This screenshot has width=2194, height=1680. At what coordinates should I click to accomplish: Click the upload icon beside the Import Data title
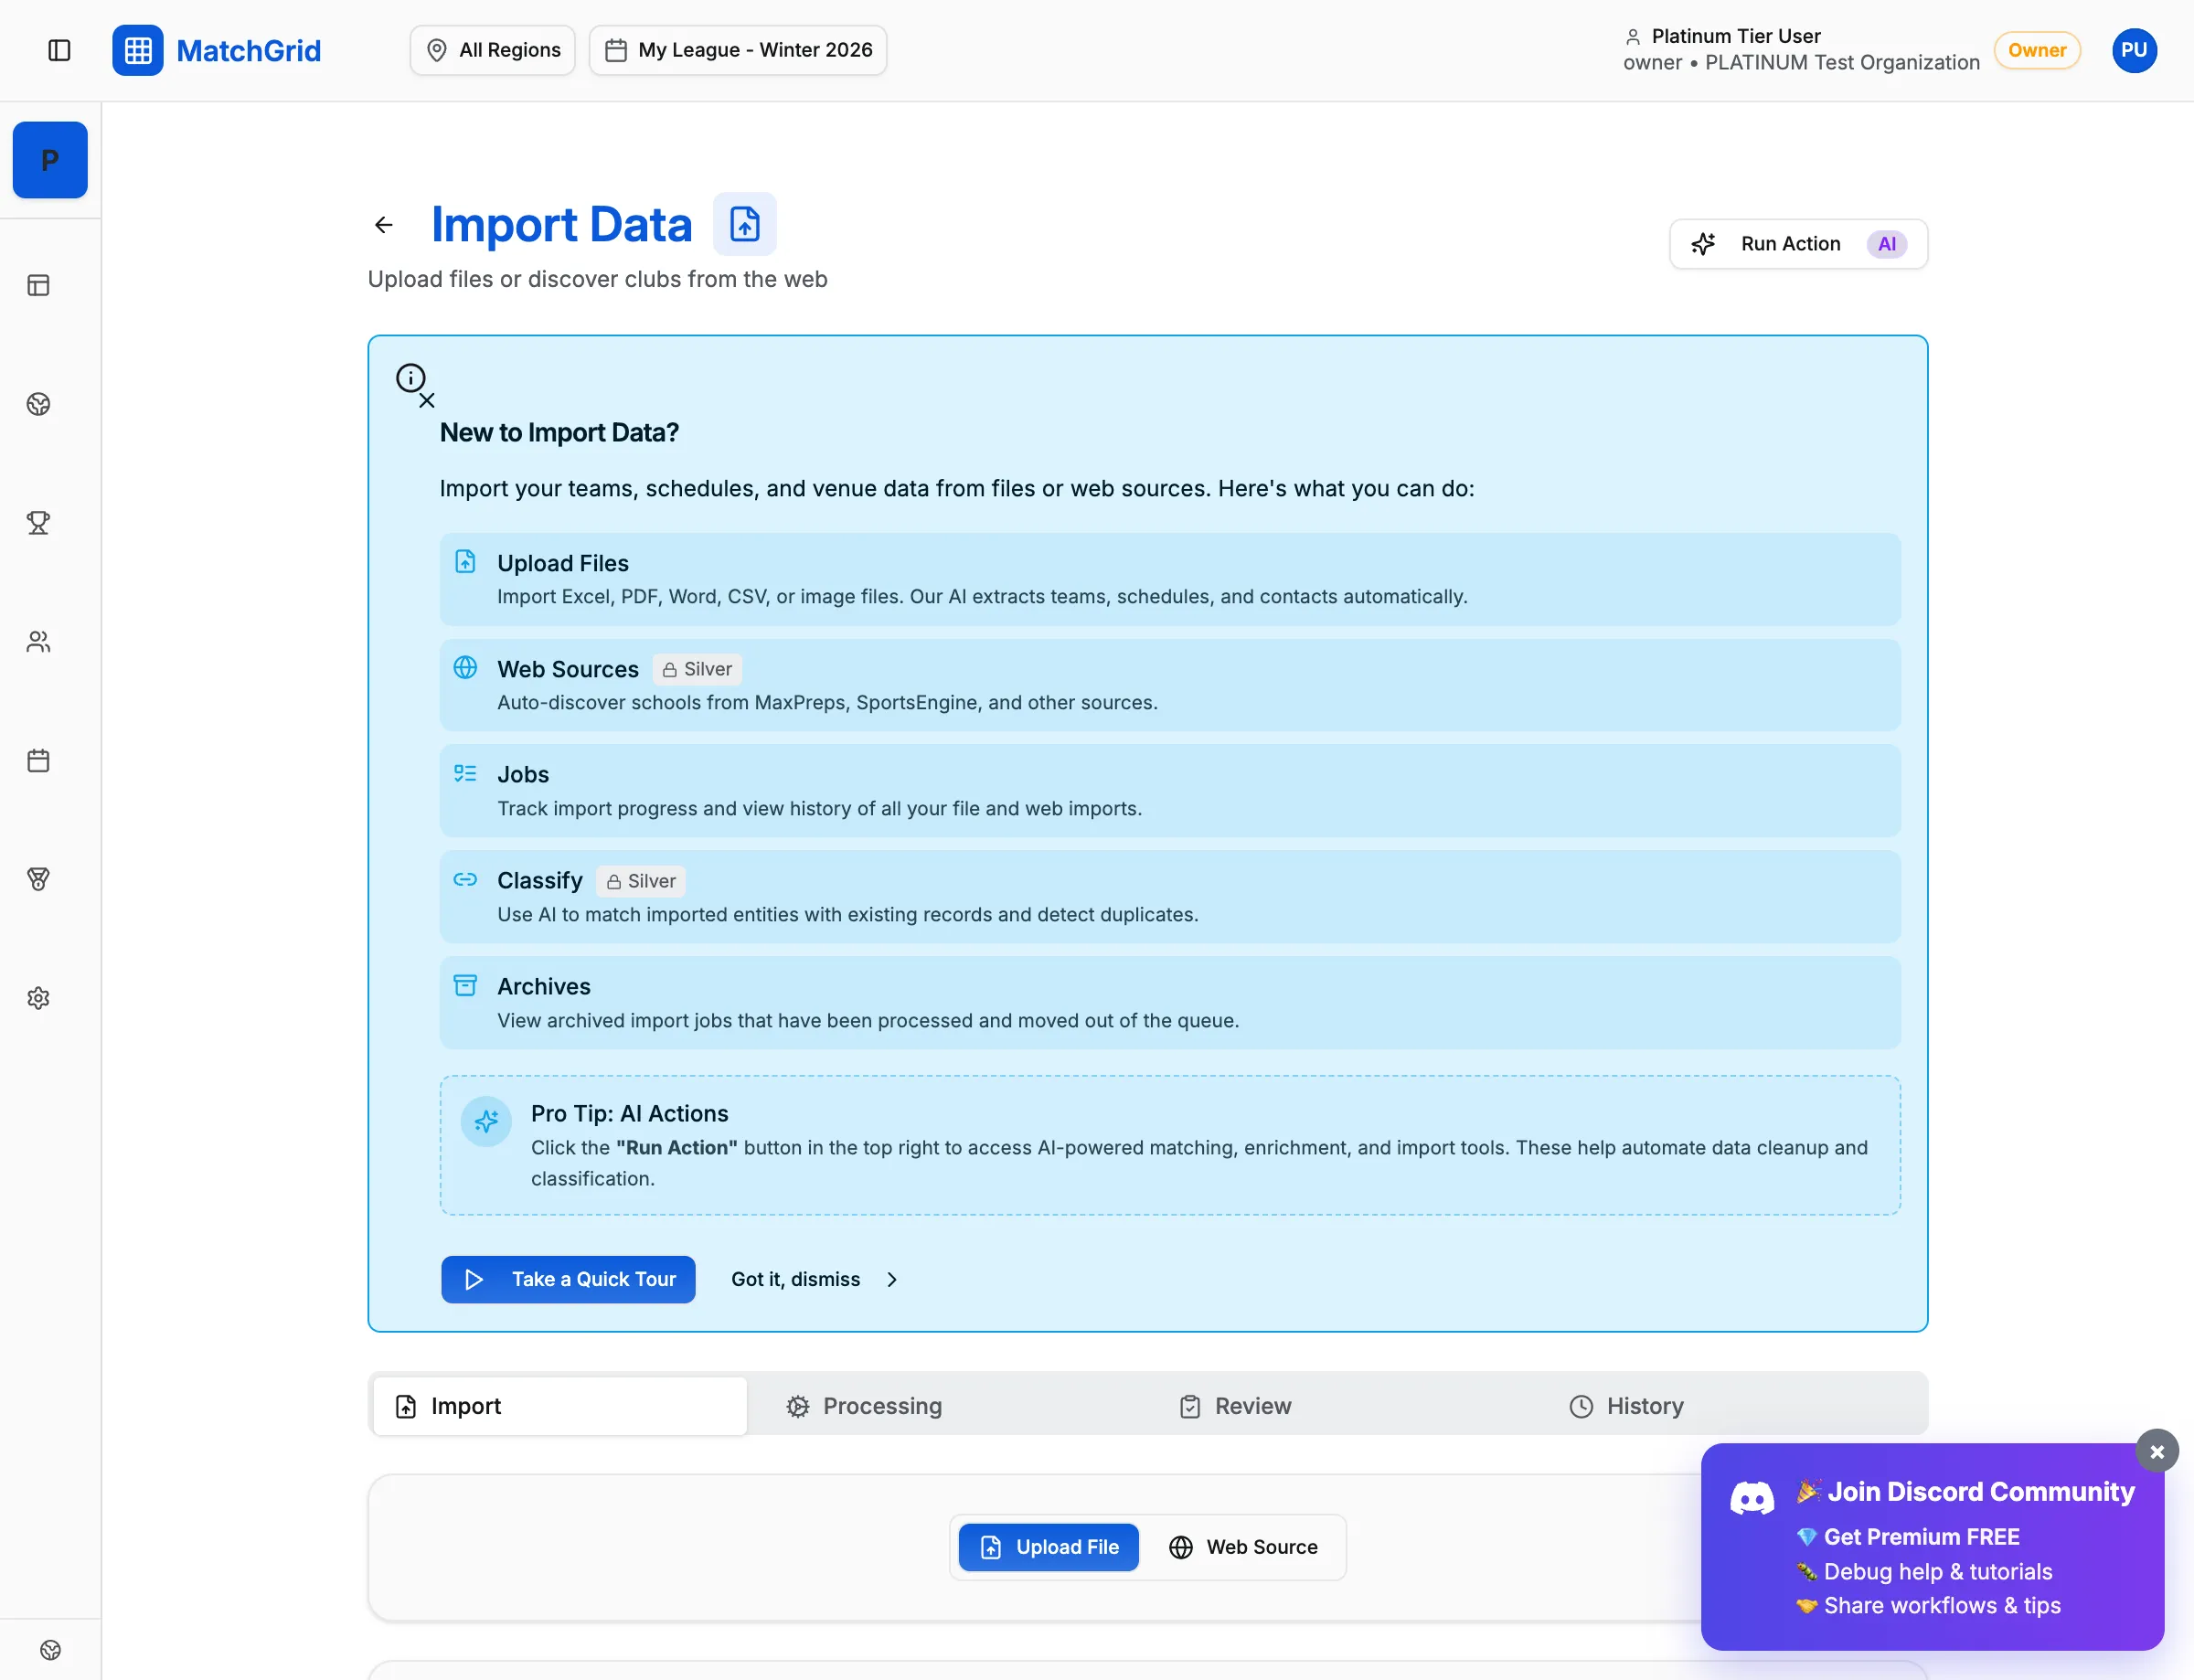(744, 223)
